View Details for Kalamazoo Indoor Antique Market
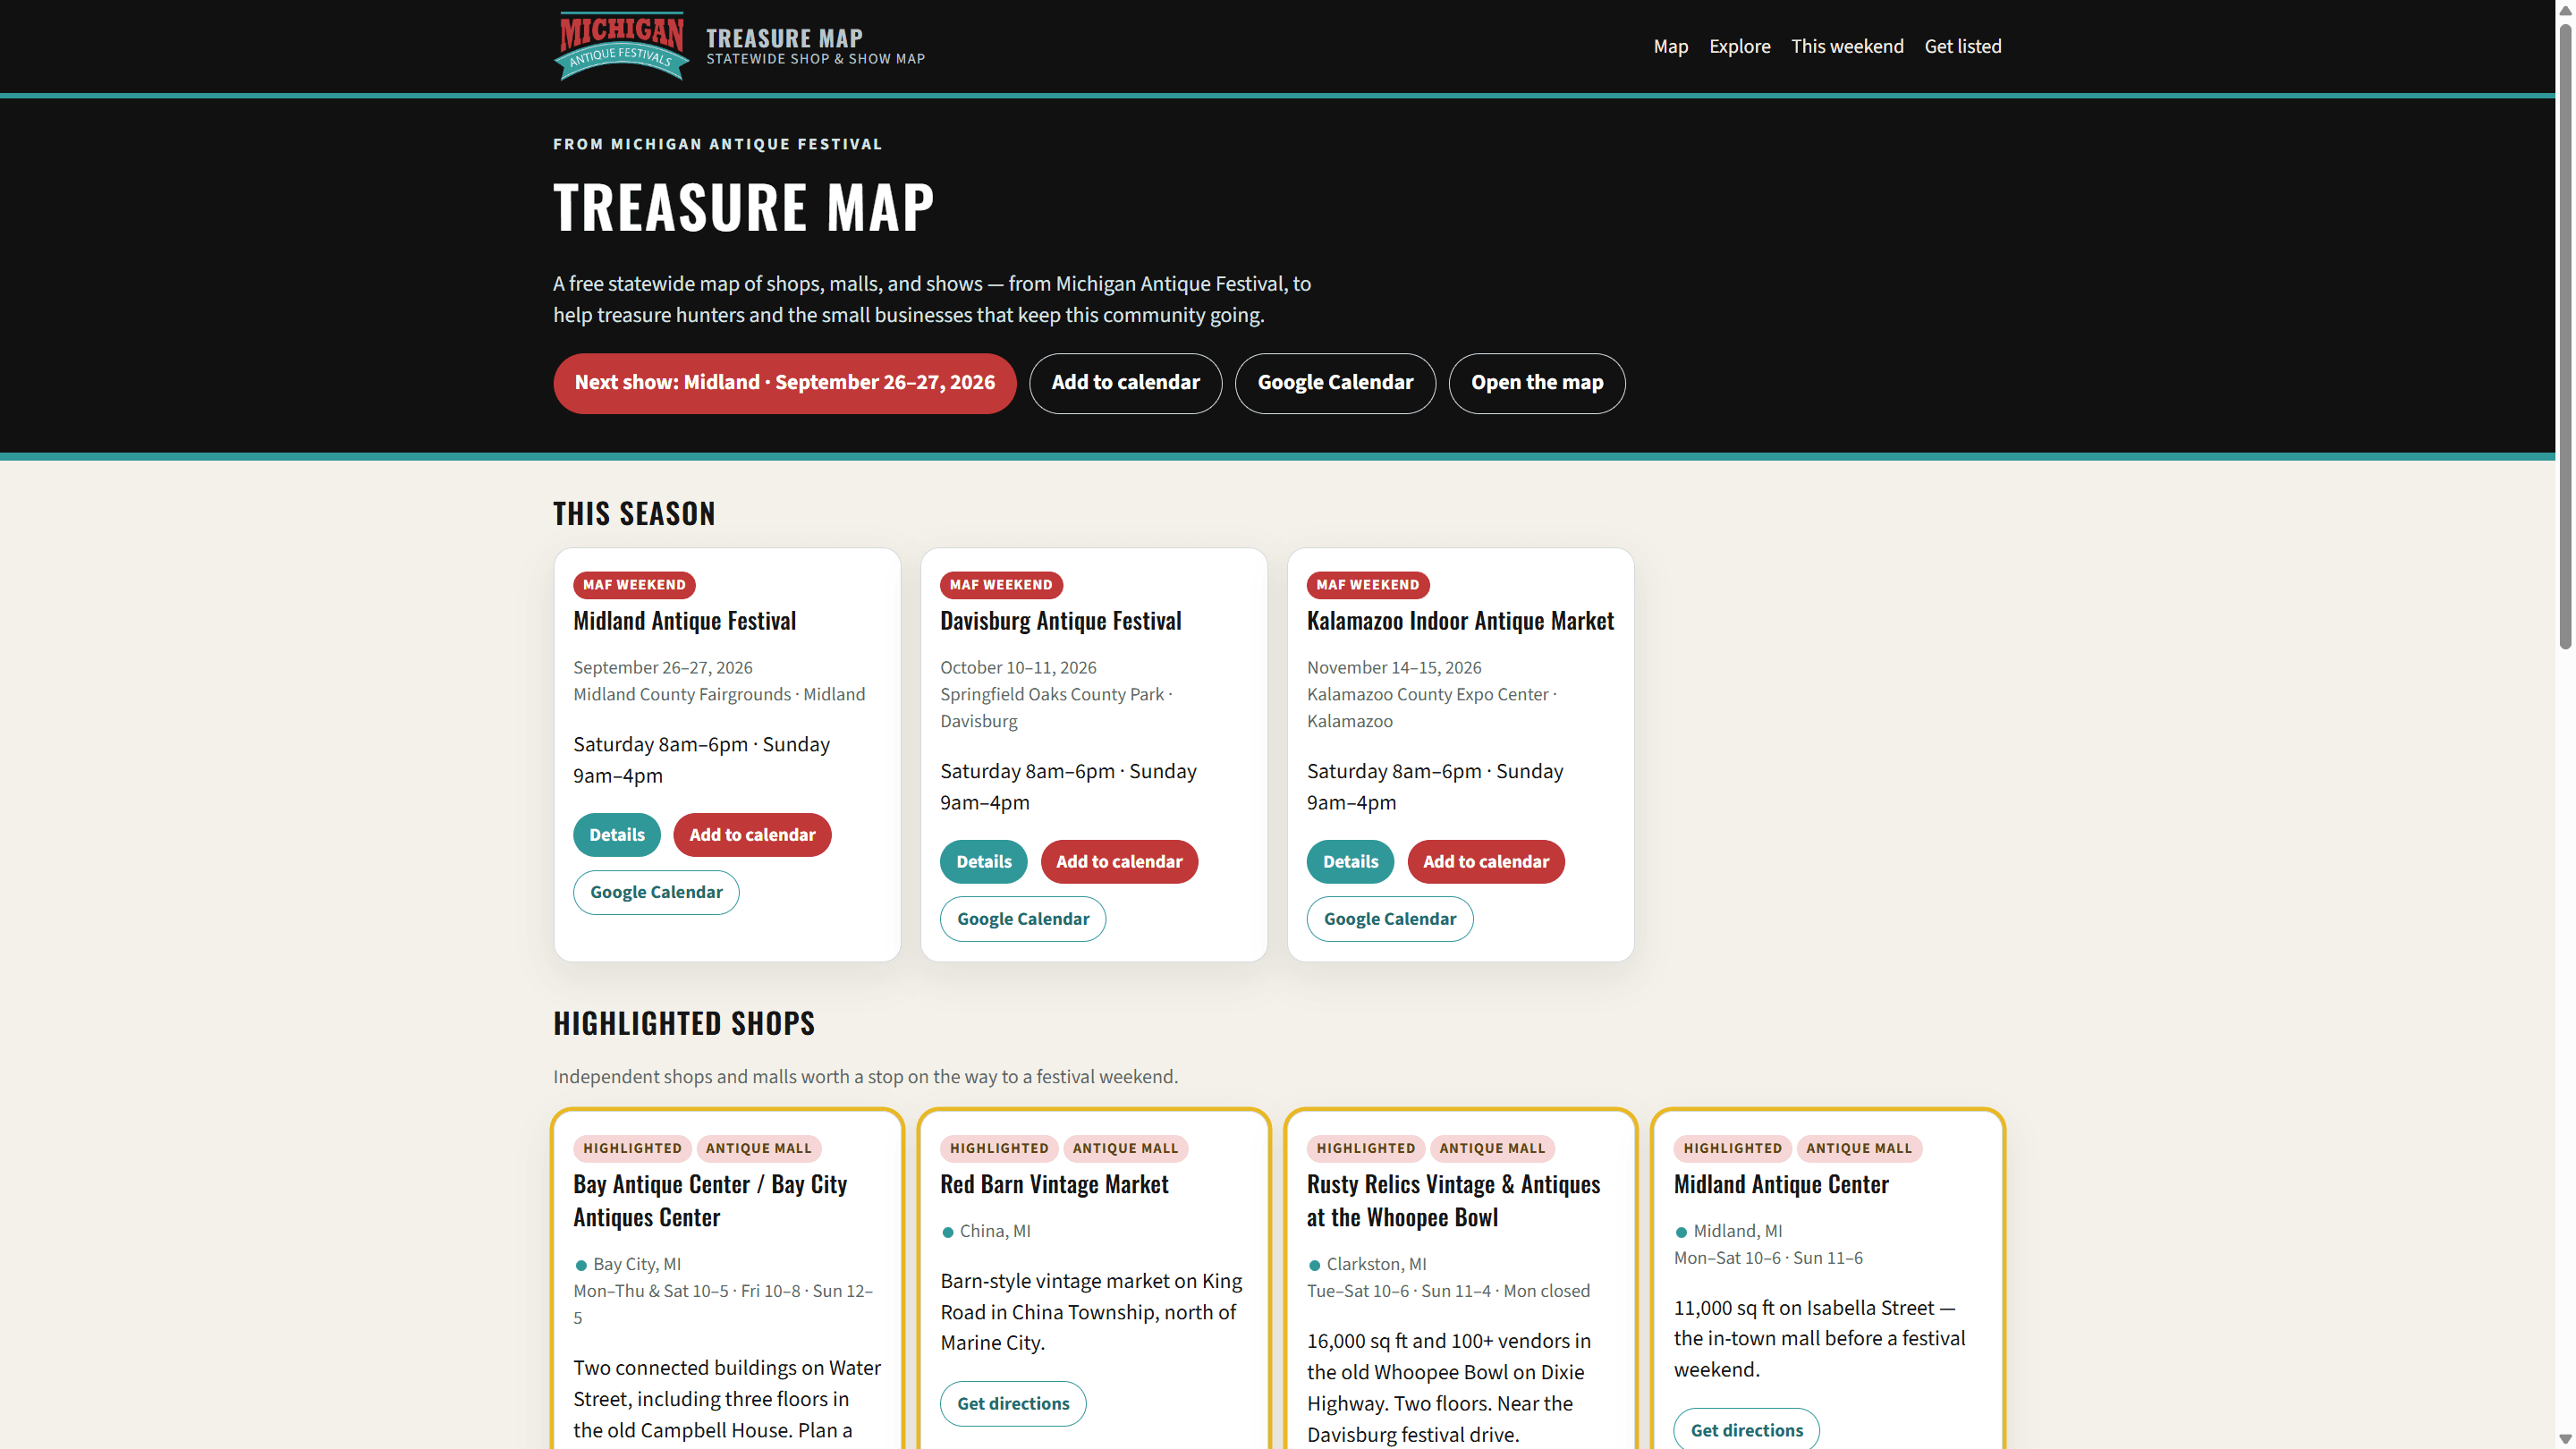Image resolution: width=2576 pixels, height=1449 pixels. coord(1350,862)
